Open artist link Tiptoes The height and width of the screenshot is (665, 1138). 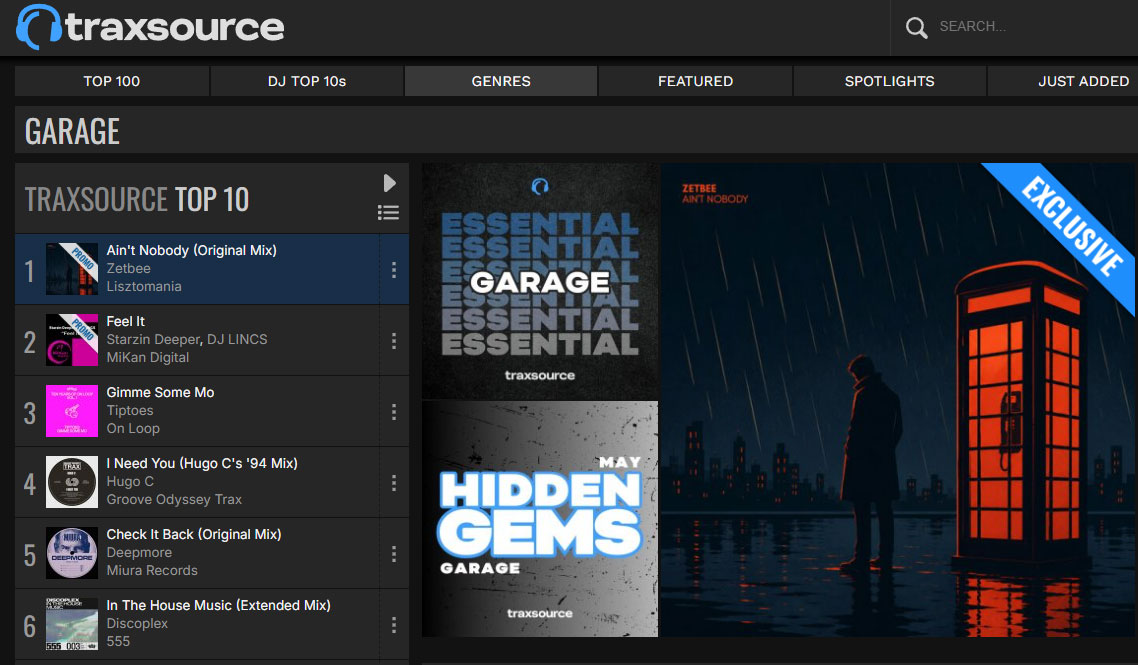pyautogui.click(x=130, y=411)
